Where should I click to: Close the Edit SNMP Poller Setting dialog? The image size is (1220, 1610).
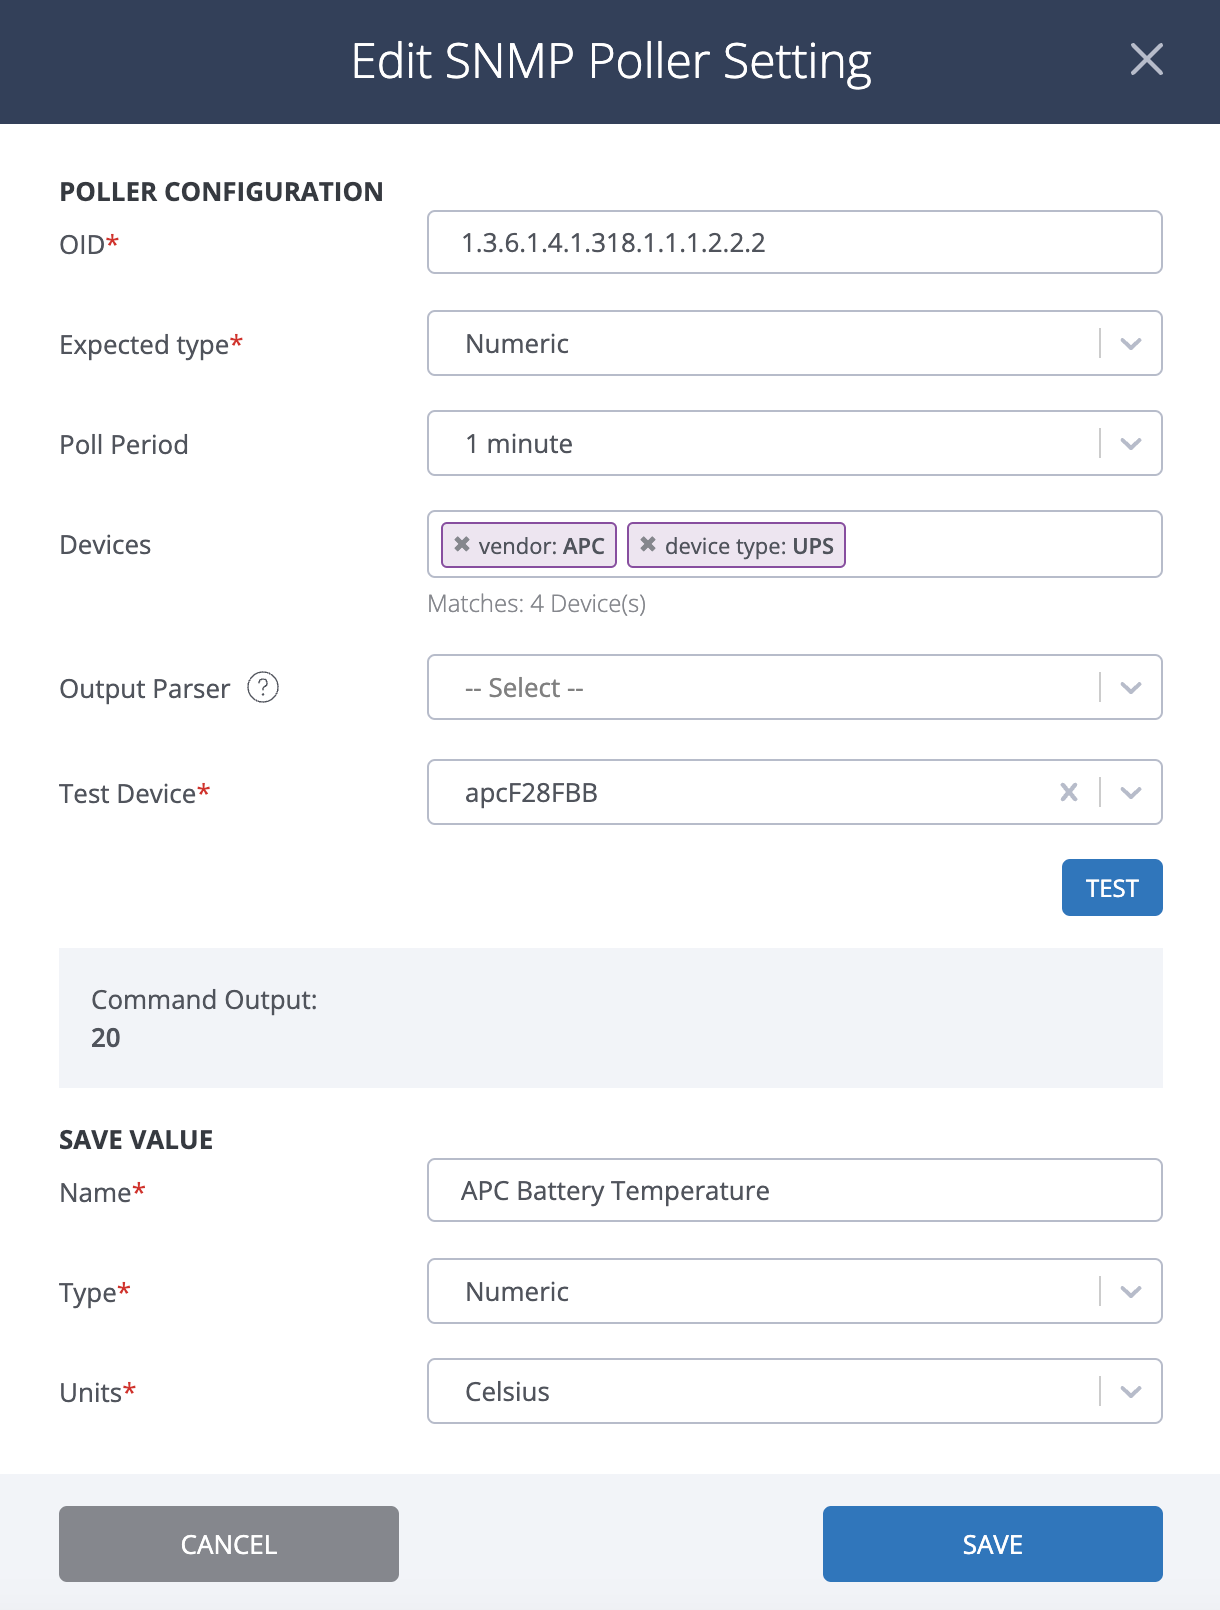point(1146,59)
